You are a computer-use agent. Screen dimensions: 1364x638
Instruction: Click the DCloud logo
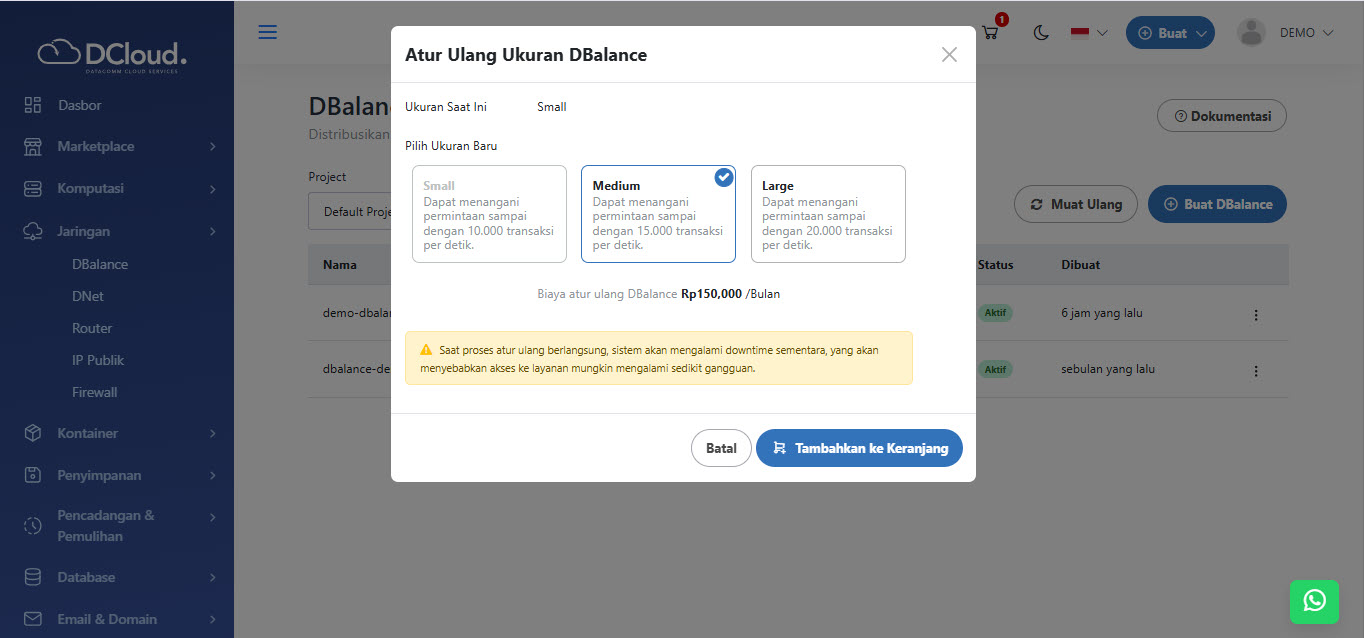tap(112, 55)
